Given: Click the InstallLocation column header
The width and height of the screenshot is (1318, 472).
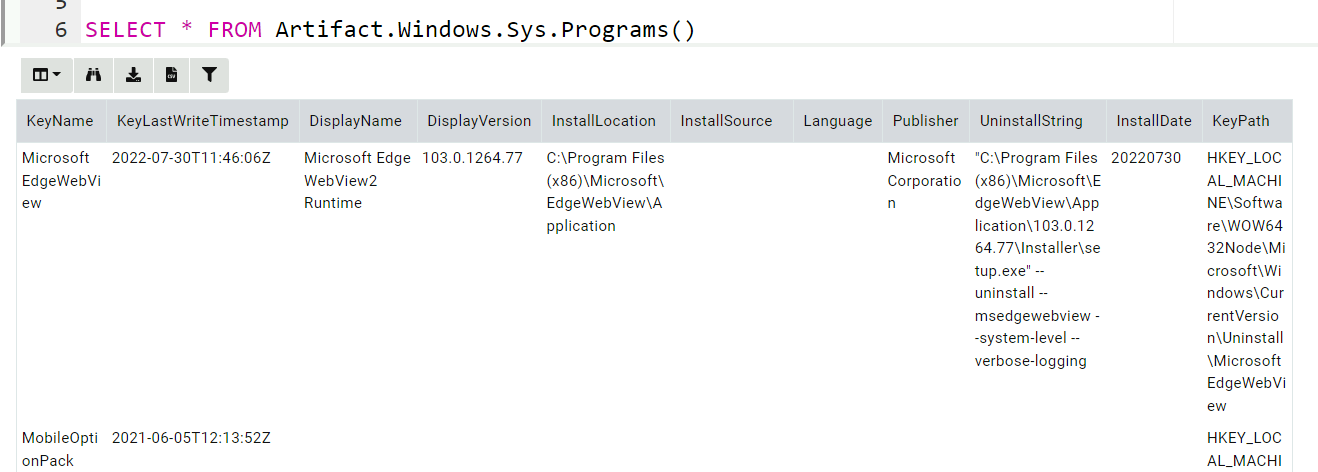Looking at the screenshot, I should coord(604,121).
